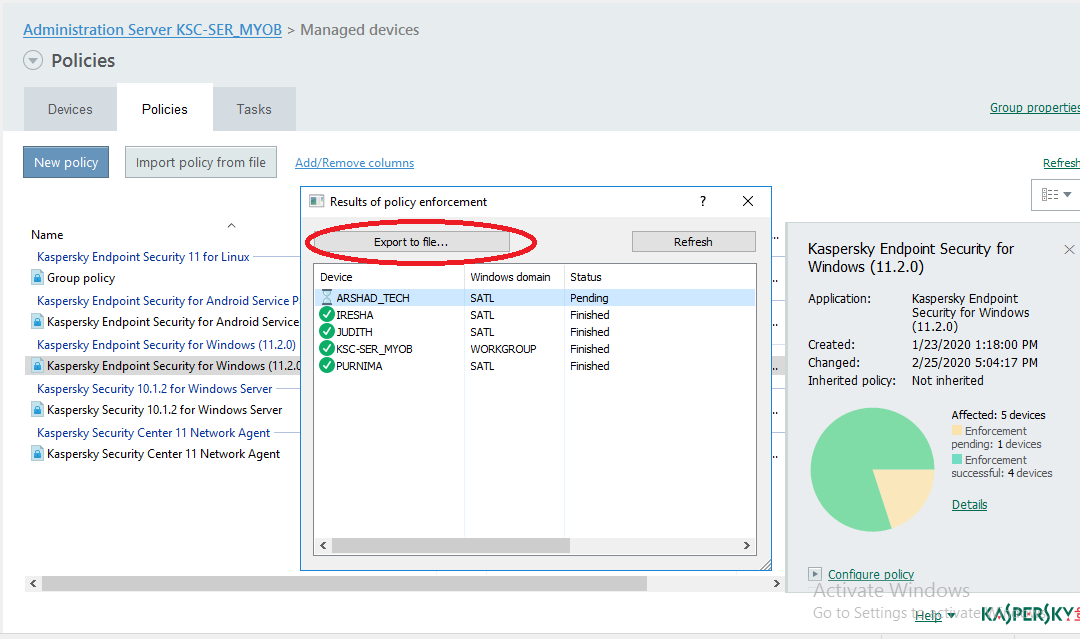Collapse the Policies section header arrow

tap(33, 61)
